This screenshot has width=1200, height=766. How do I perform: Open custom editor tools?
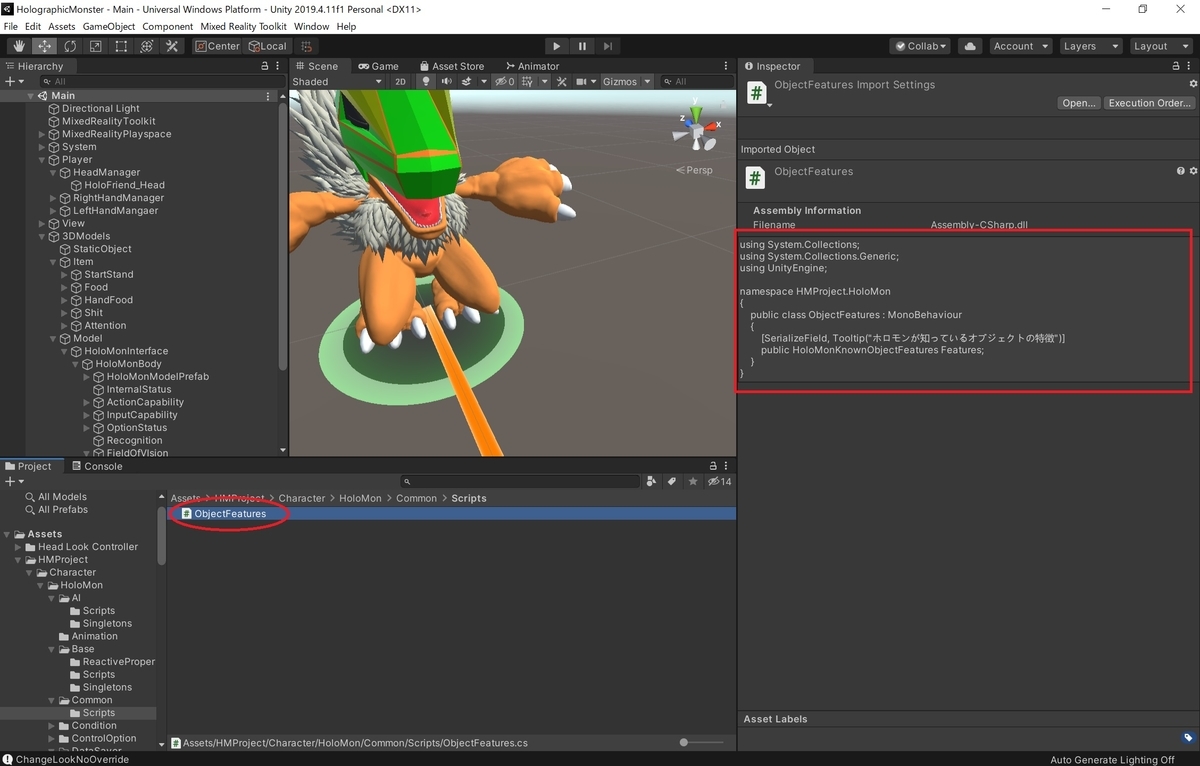click(x=172, y=46)
